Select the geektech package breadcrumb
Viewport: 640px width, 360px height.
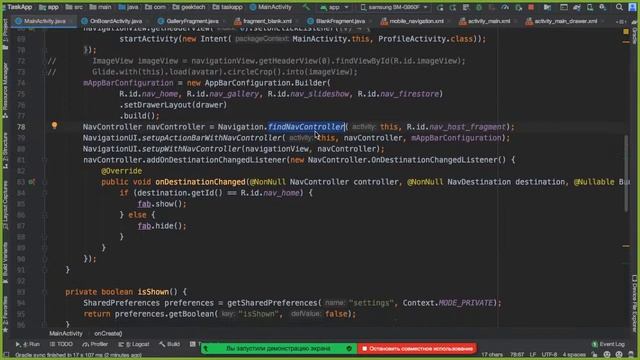189,7
